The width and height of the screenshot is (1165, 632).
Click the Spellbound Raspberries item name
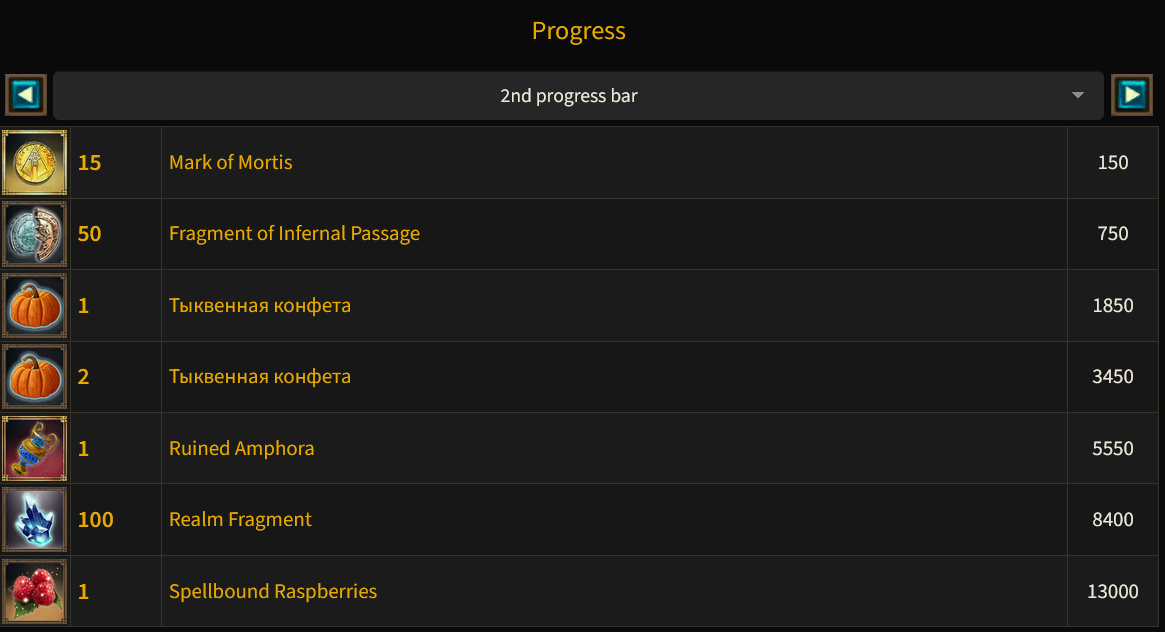(273, 591)
